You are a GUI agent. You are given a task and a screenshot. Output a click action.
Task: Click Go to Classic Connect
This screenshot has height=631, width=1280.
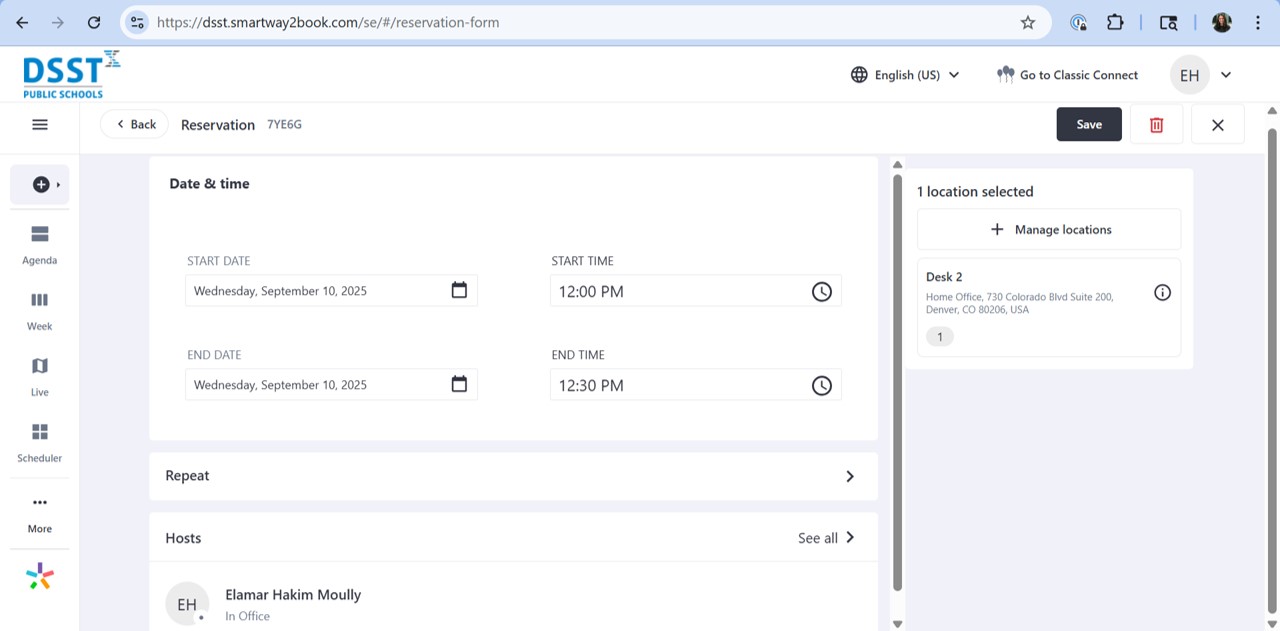tap(1067, 75)
